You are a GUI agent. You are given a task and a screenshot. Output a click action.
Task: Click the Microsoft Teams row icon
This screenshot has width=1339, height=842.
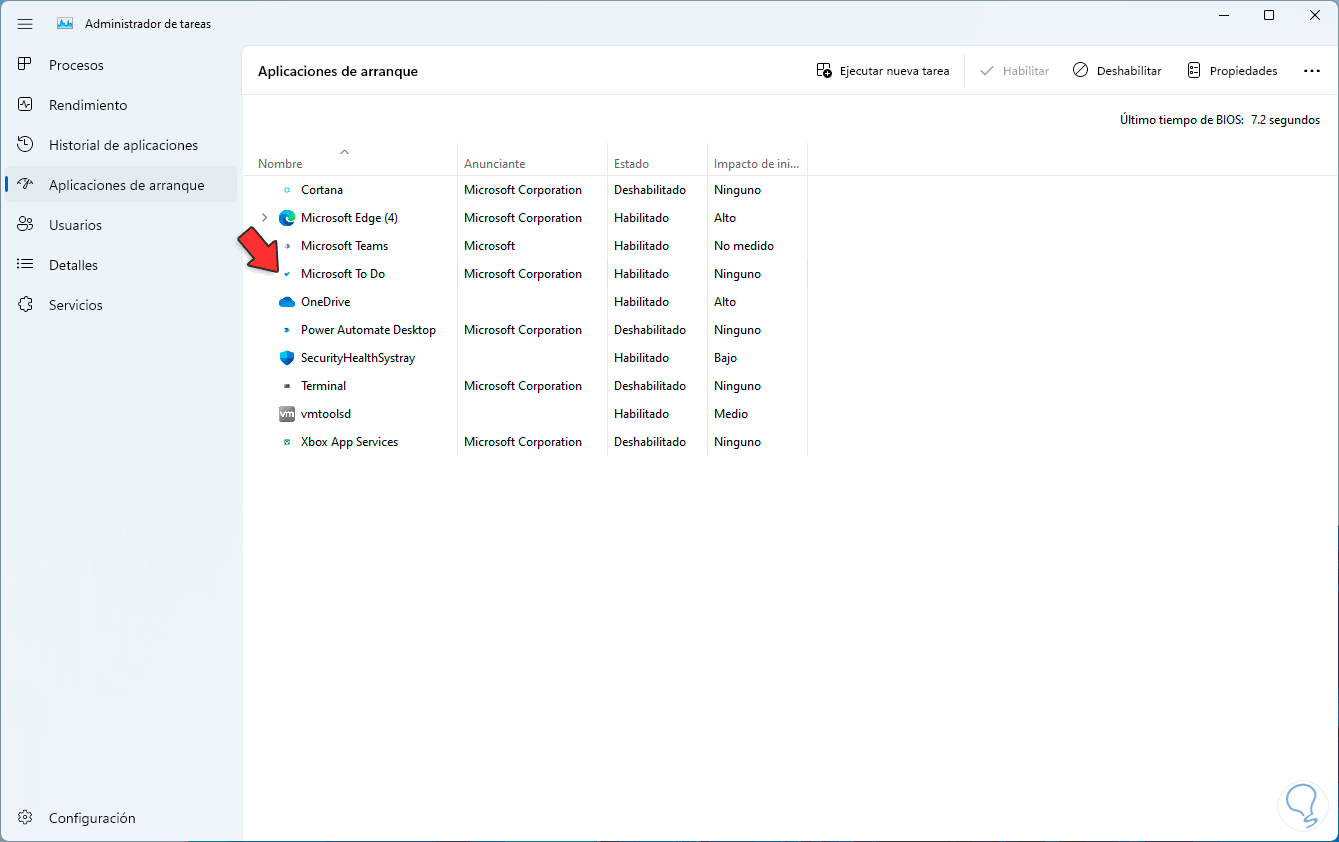[287, 246]
